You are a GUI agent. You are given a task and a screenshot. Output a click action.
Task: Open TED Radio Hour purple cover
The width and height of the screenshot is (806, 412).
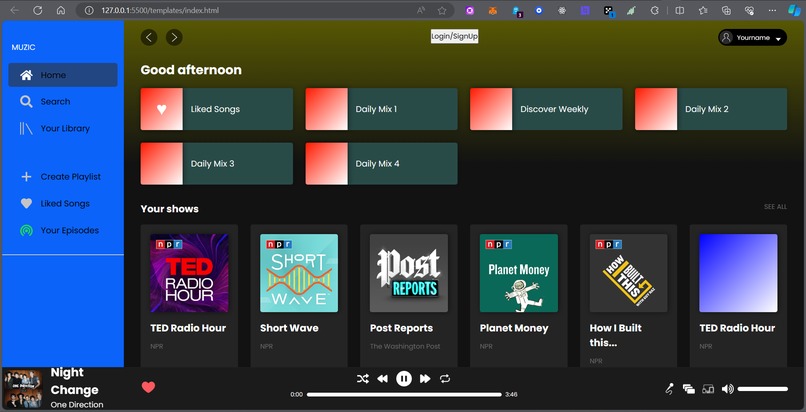189,273
